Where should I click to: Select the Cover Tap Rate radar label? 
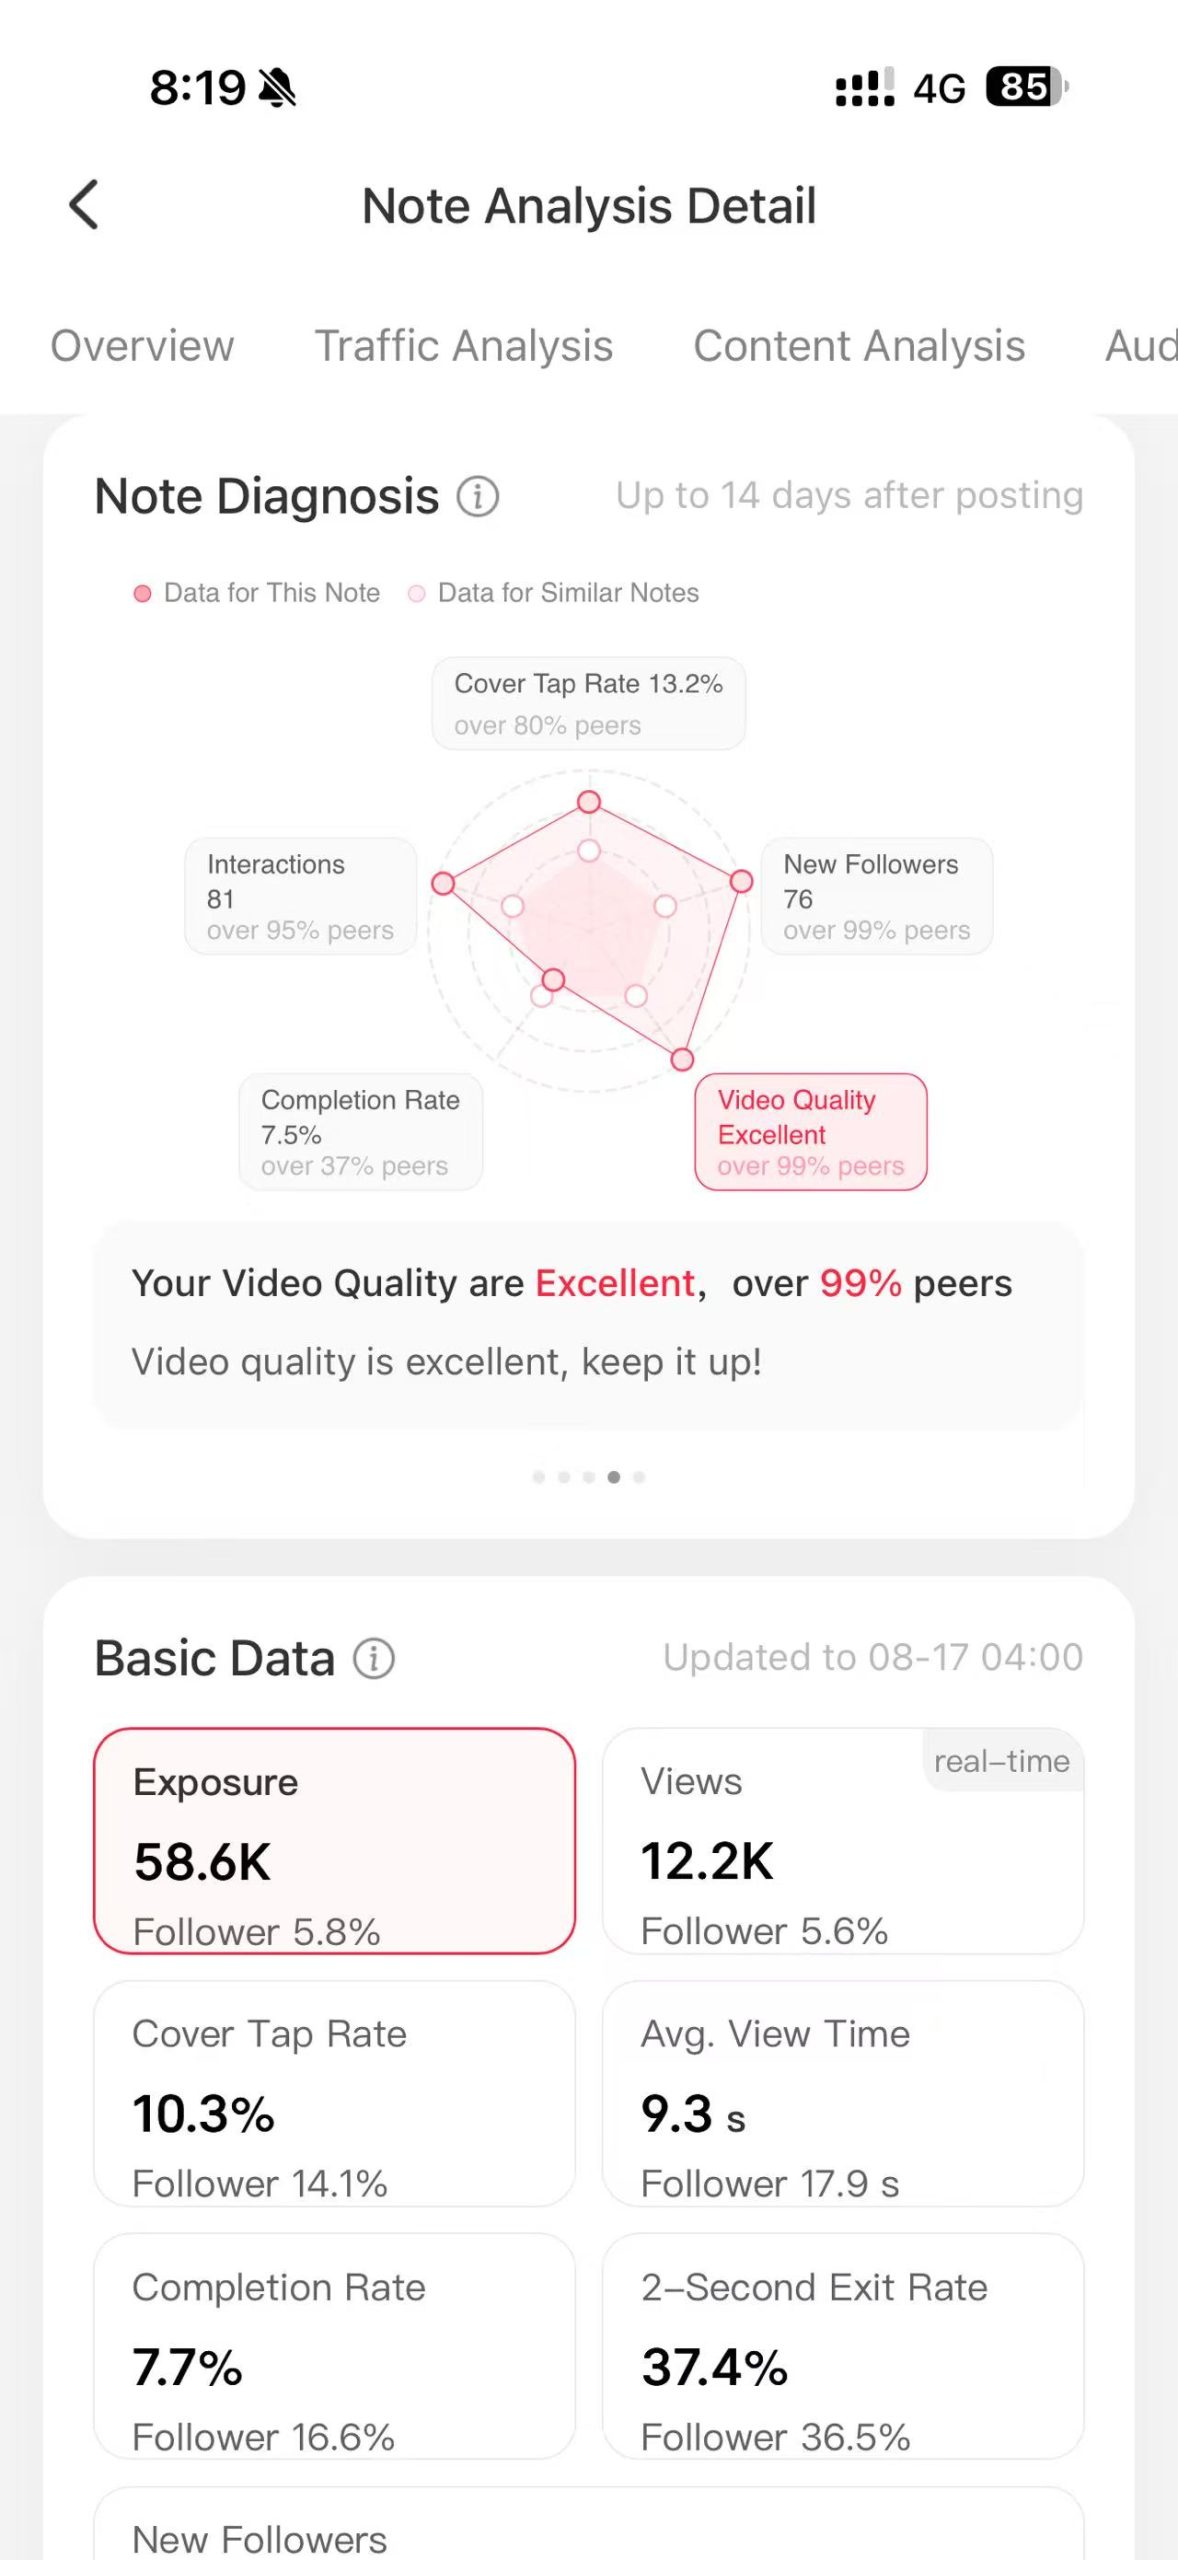click(588, 703)
